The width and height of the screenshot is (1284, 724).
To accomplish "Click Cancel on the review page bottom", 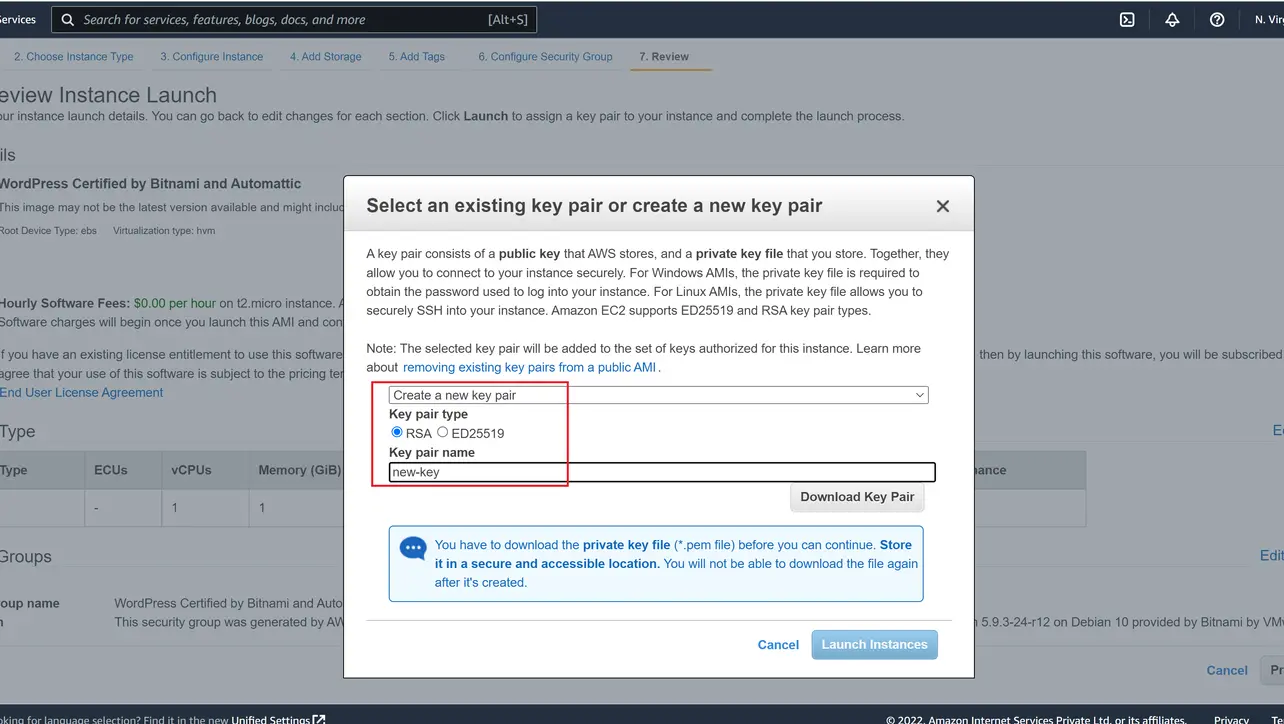I will click(1227, 671).
